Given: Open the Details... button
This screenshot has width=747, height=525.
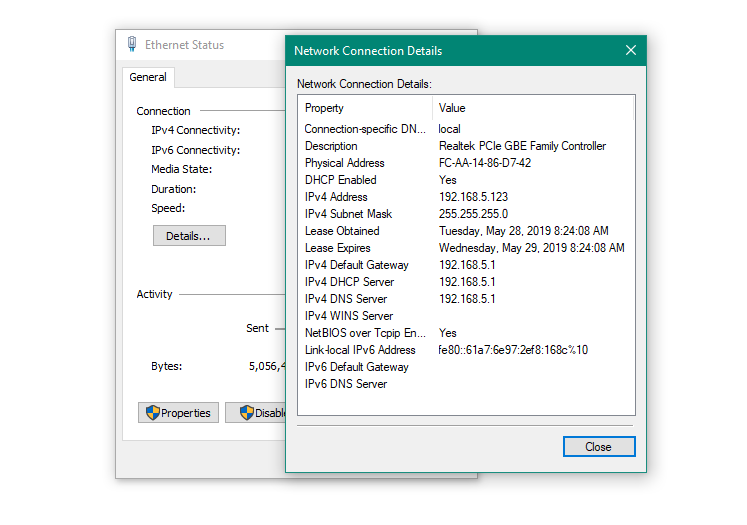Looking at the screenshot, I should pos(188,236).
